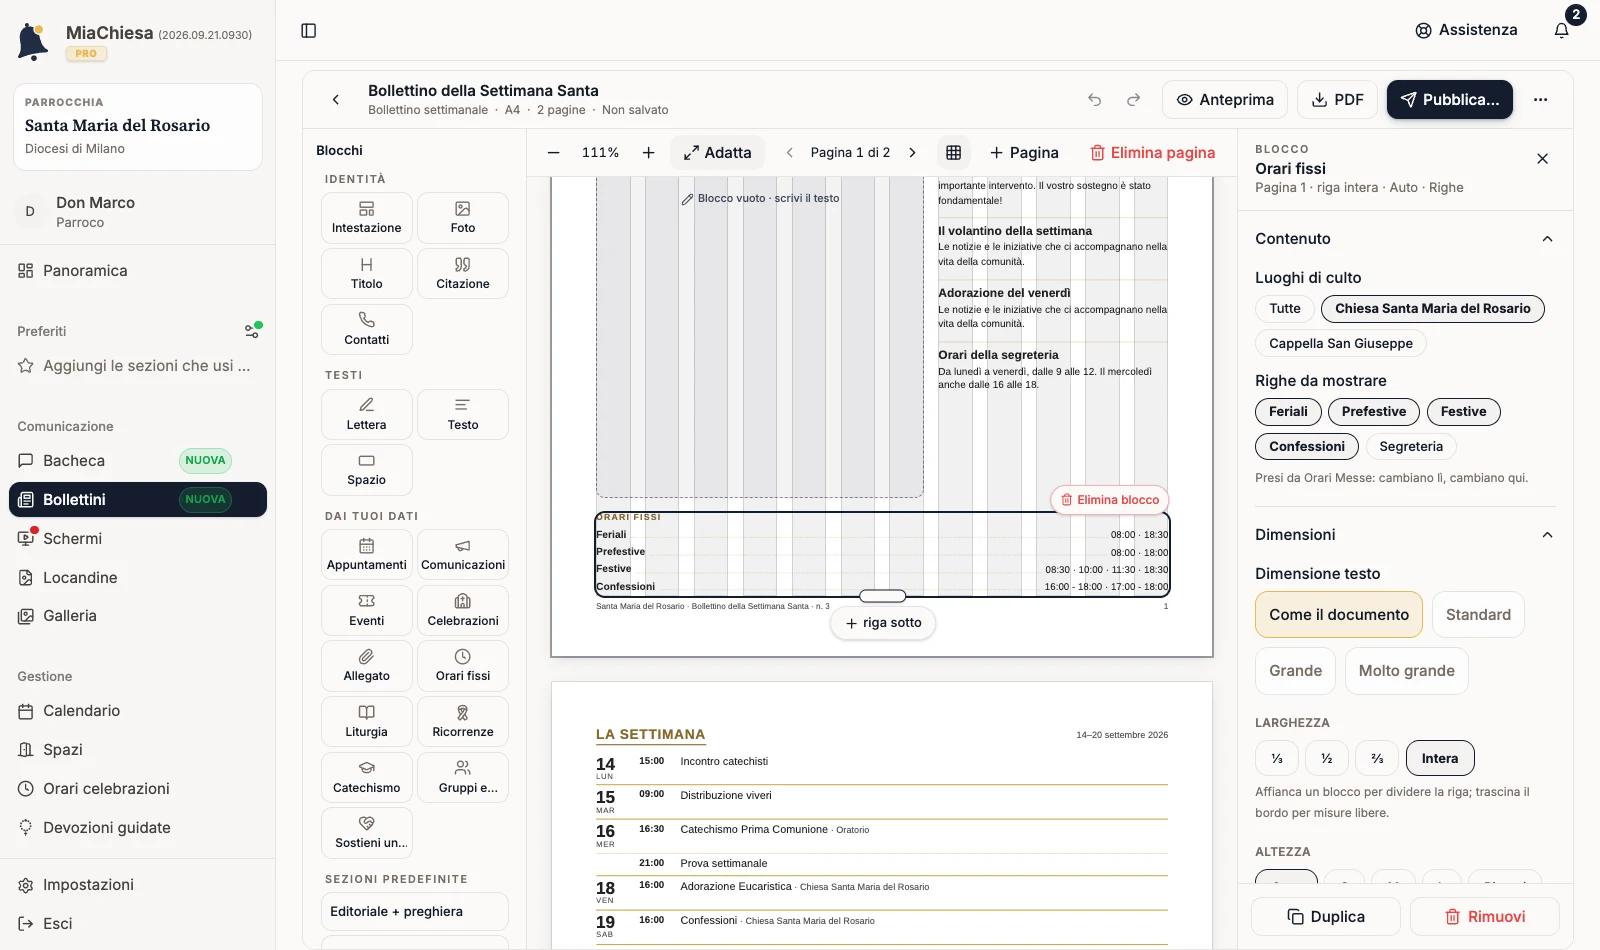Add an Eventi block
Screen dimensions: 1600x950
pos(367,611)
